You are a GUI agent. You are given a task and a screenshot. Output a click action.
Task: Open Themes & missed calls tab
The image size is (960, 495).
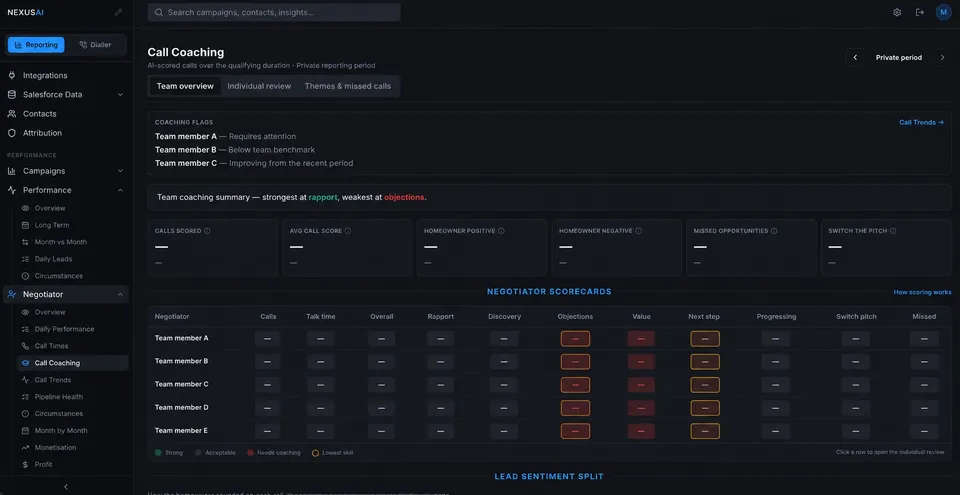click(x=348, y=86)
